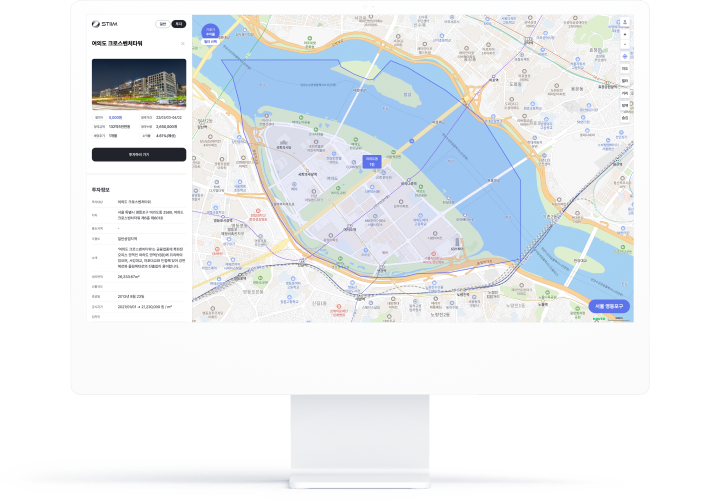Open the user profile map icon
720x502 pixels.
coord(624,22)
